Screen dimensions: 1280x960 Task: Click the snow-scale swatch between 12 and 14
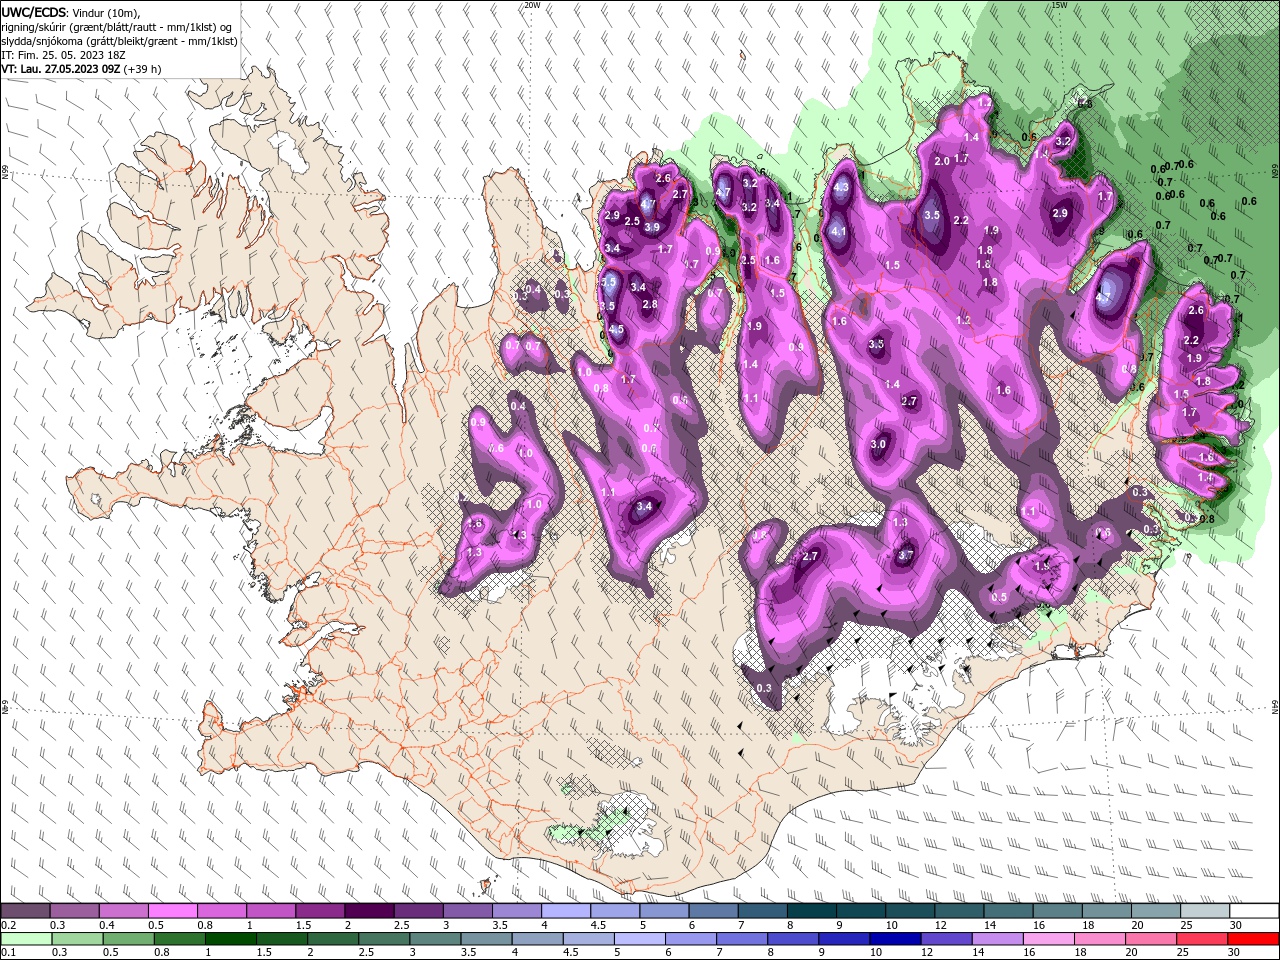[x=958, y=911]
